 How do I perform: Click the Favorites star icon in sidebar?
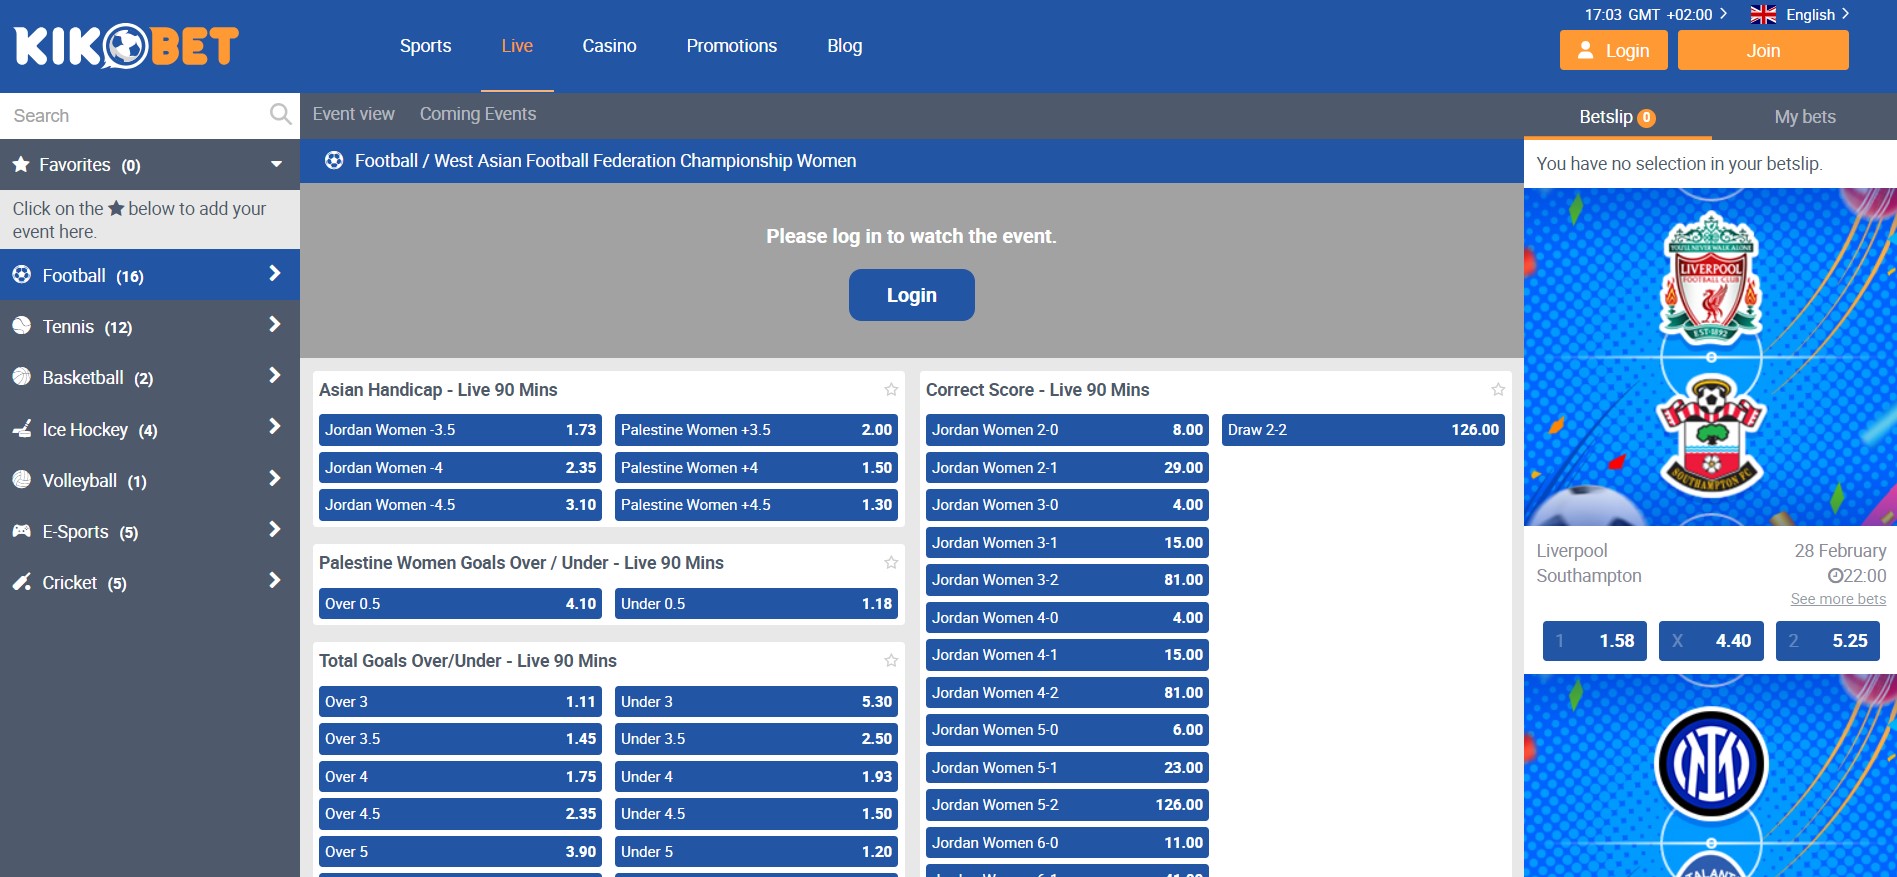tap(21, 165)
